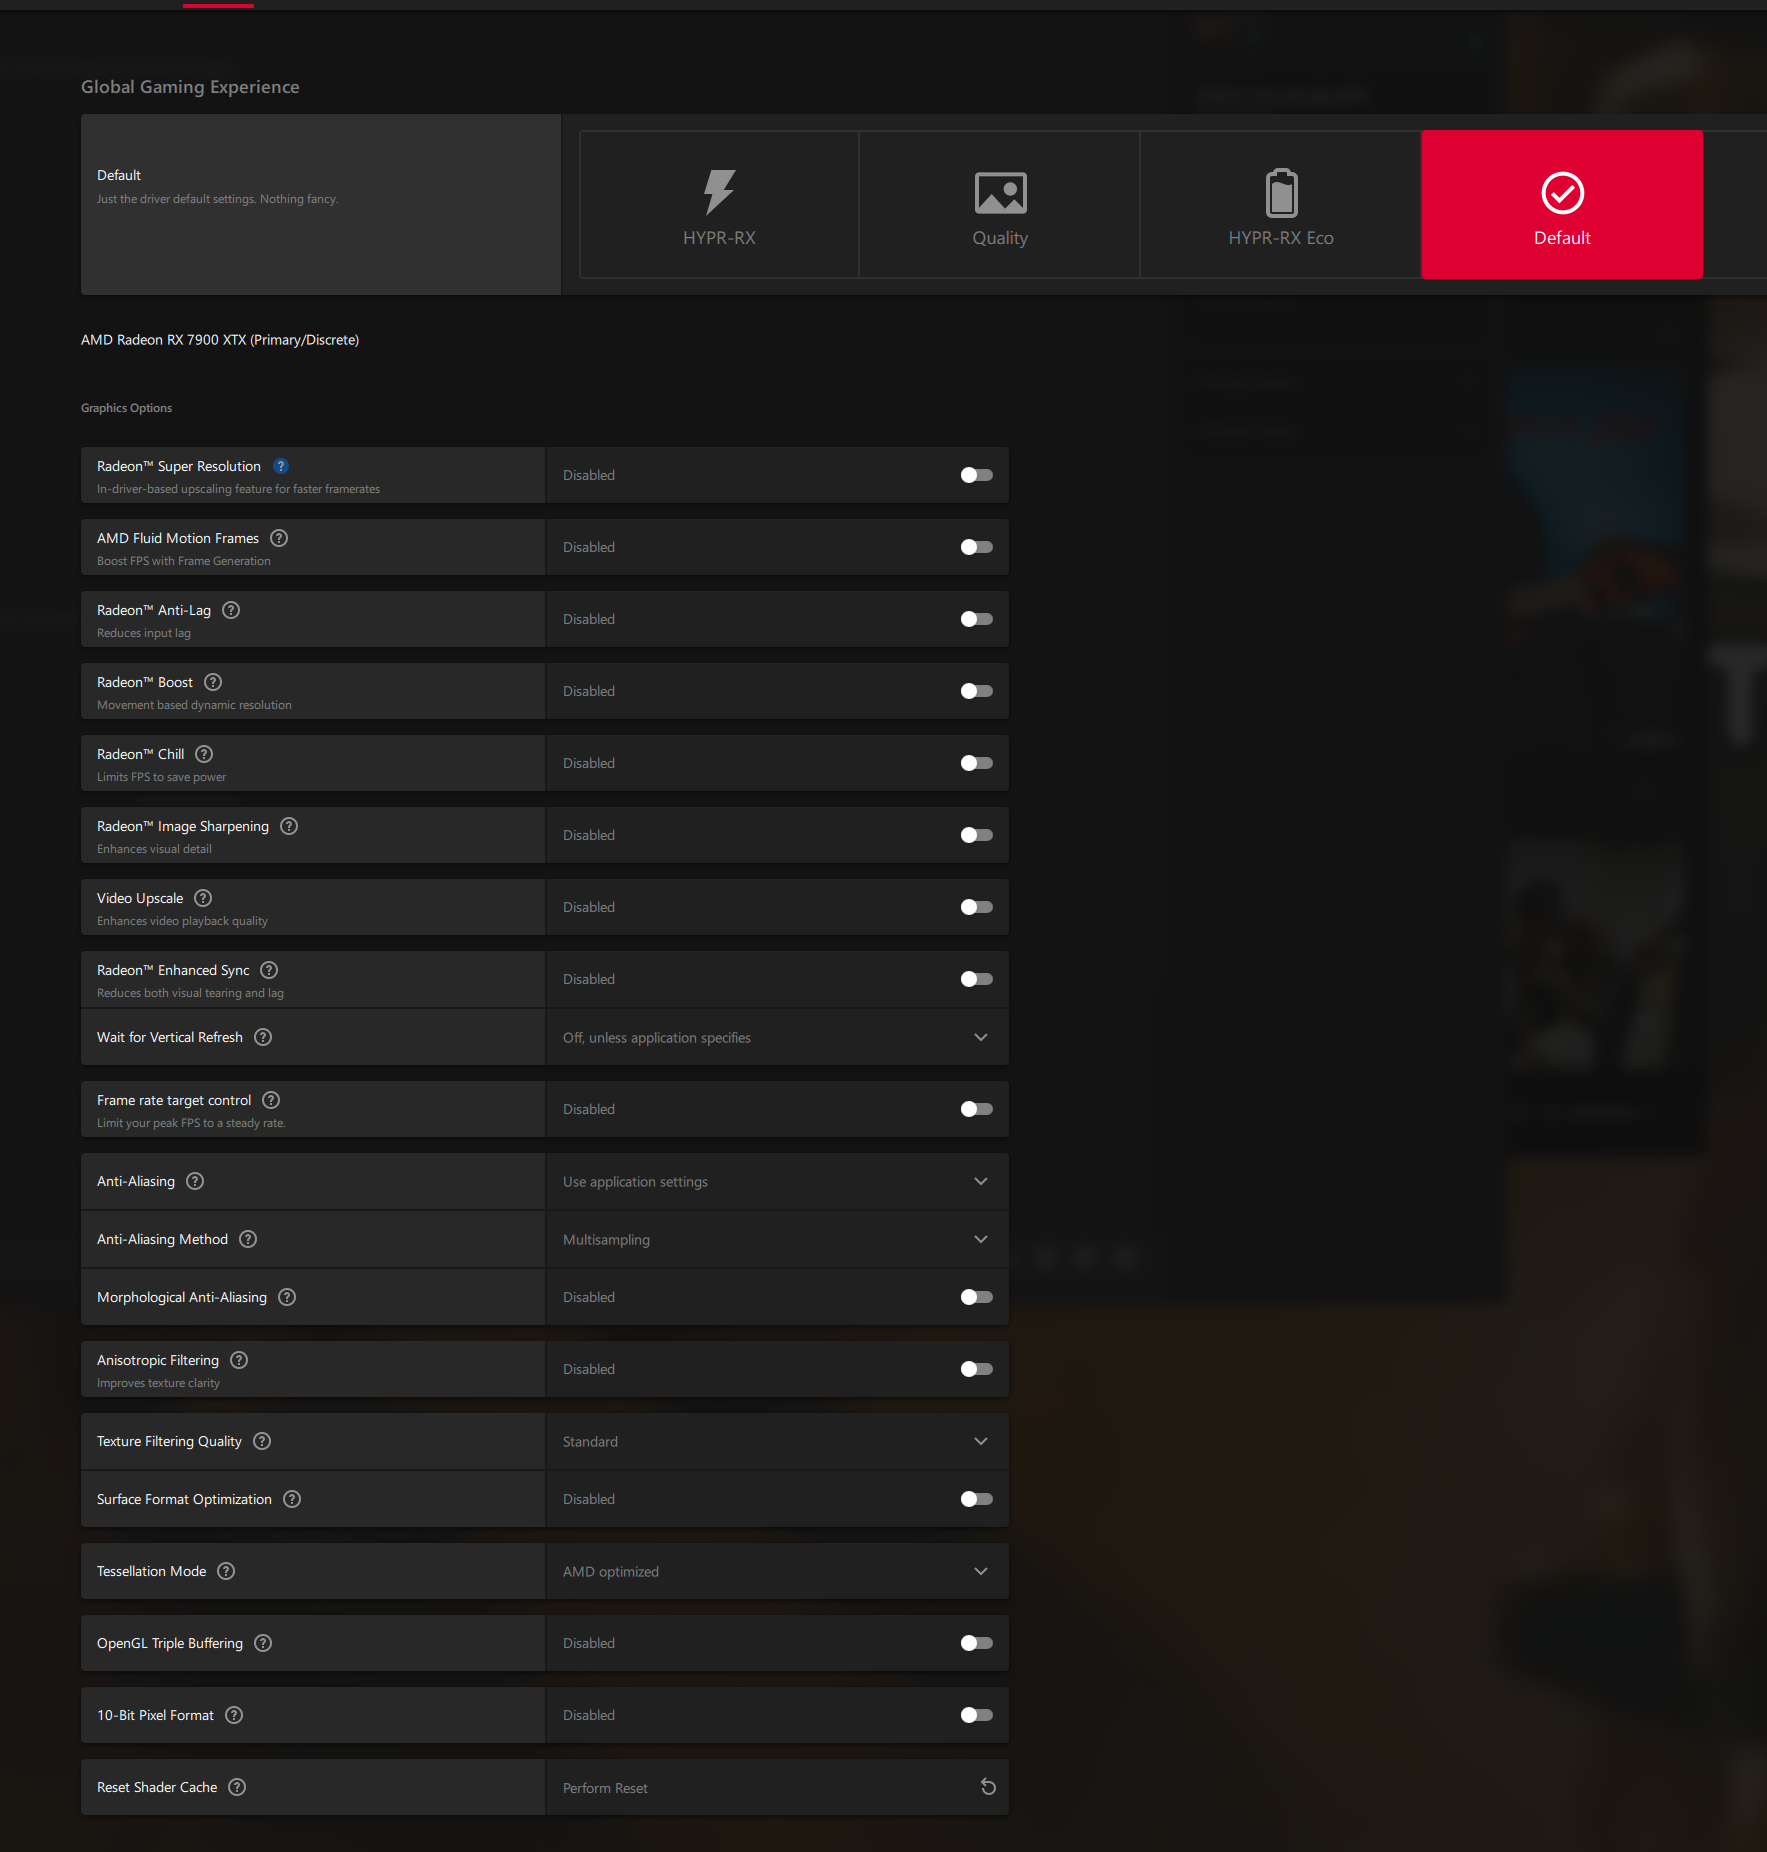This screenshot has width=1767, height=1852.
Task: Click Perform Reset for shader cache
Action: 777,1787
